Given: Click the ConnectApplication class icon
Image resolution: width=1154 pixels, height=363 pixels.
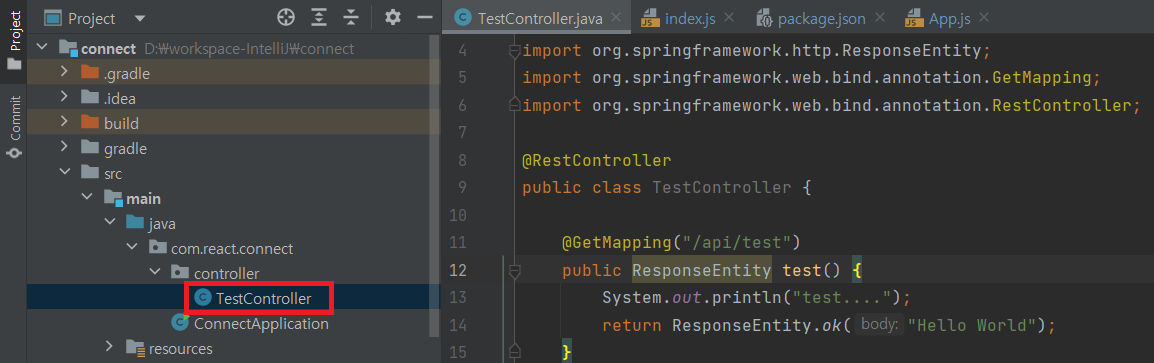Looking at the screenshot, I should (x=180, y=323).
